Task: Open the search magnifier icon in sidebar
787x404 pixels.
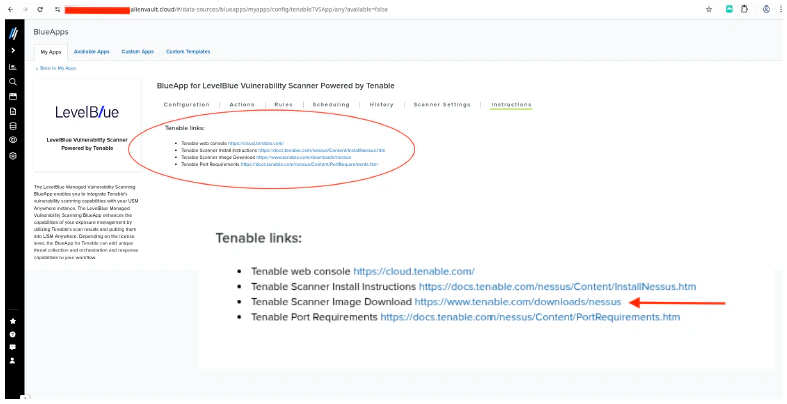Action: tap(13, 82)
